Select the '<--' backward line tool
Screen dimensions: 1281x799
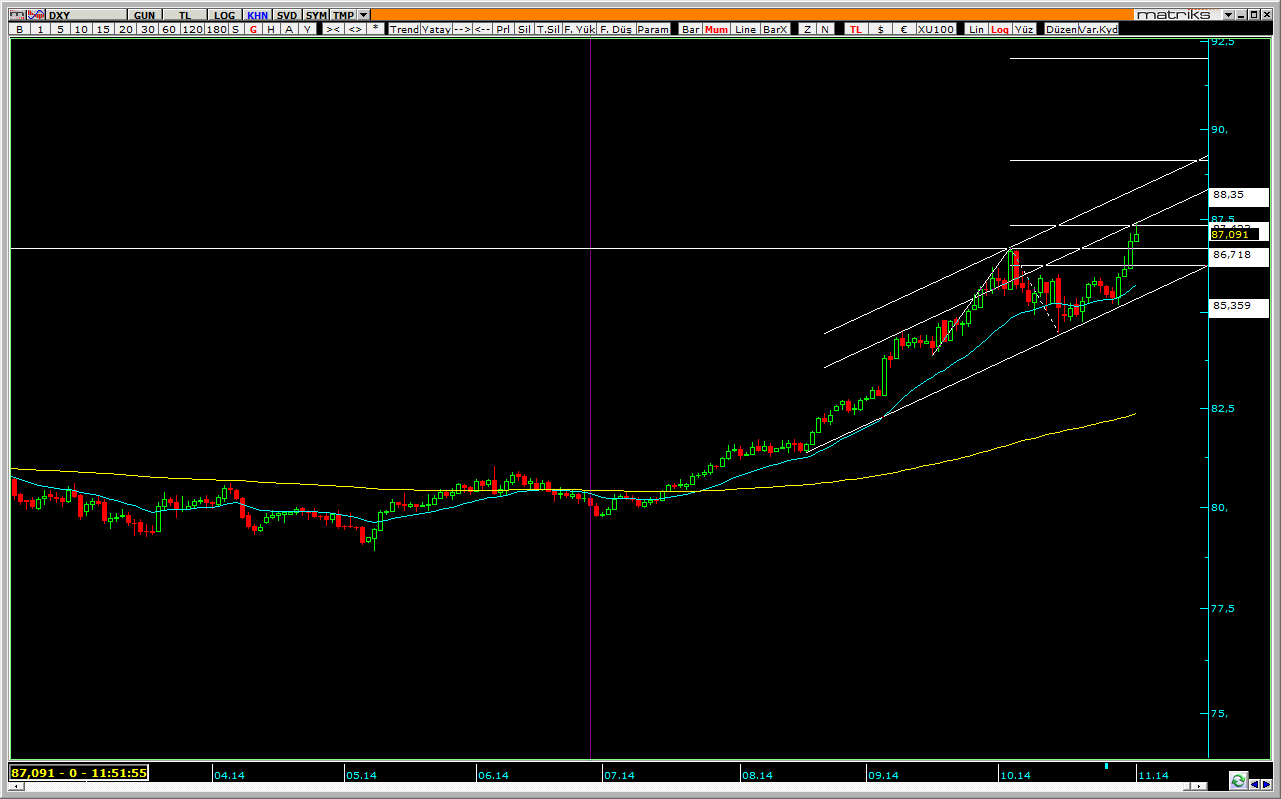482,29
